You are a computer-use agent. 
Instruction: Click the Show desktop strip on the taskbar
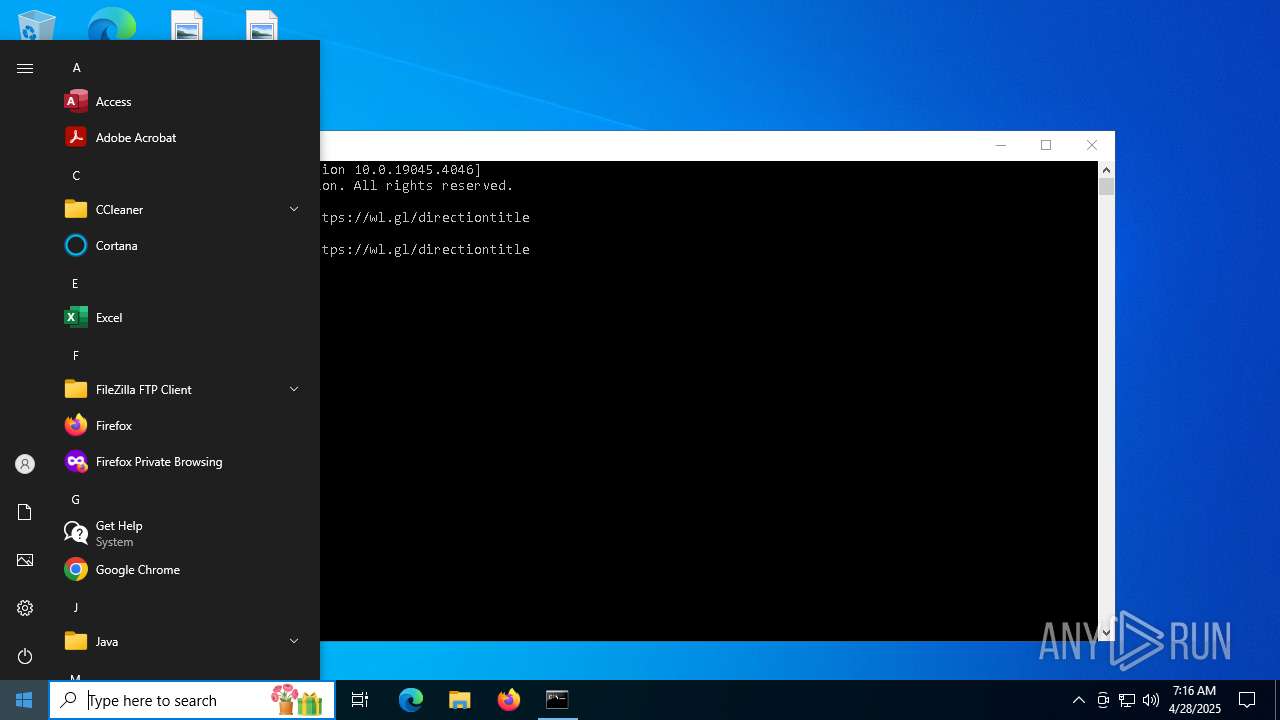pyautogui.click(x=1277, y=700)
